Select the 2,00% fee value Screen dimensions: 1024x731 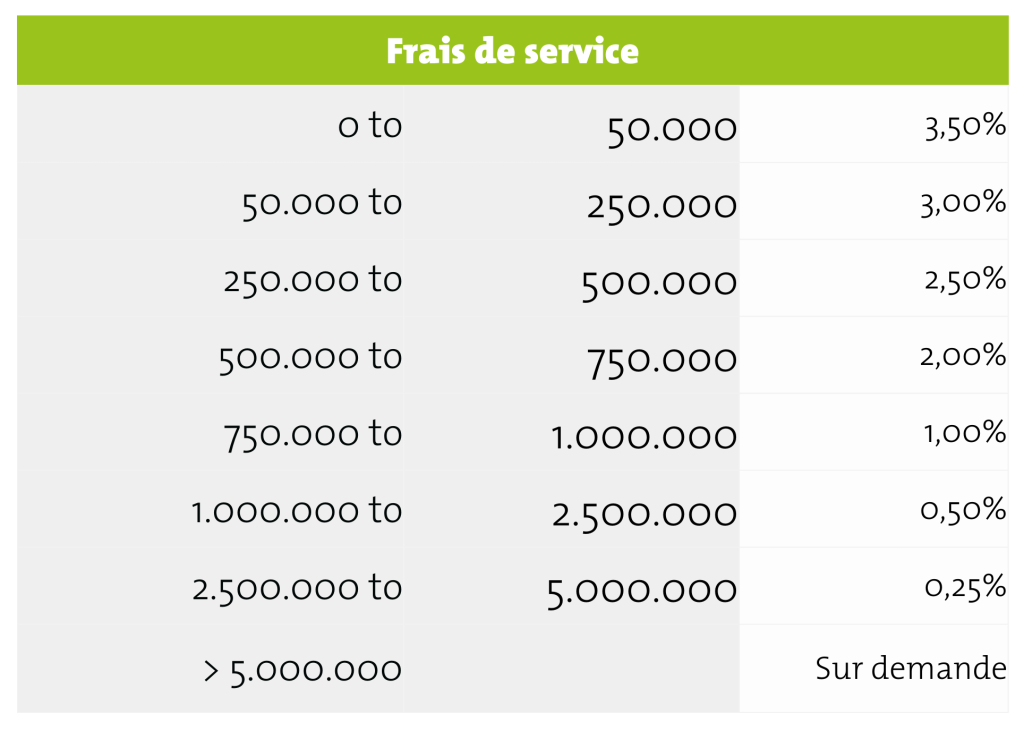point(963,355)
